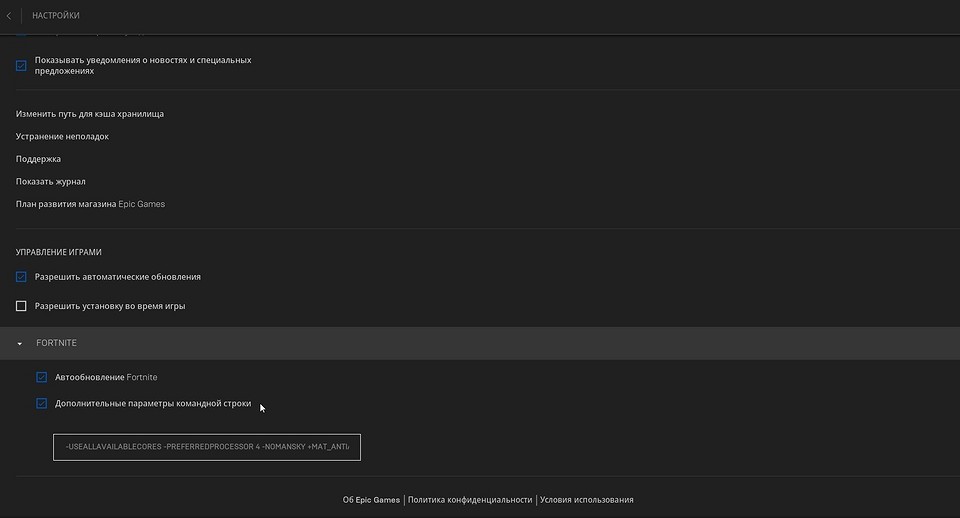Viewport: 960px width, 518px height.
Task: Open План развития магазина Epic Games
Action: point(90,204)
